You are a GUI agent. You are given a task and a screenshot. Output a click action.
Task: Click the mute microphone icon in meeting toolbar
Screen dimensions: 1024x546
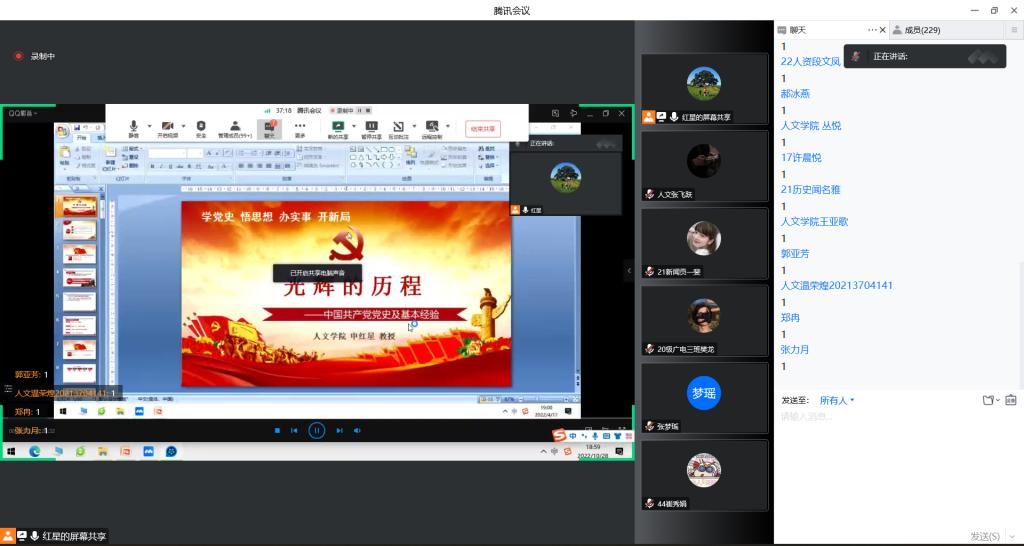pos(134,127)
